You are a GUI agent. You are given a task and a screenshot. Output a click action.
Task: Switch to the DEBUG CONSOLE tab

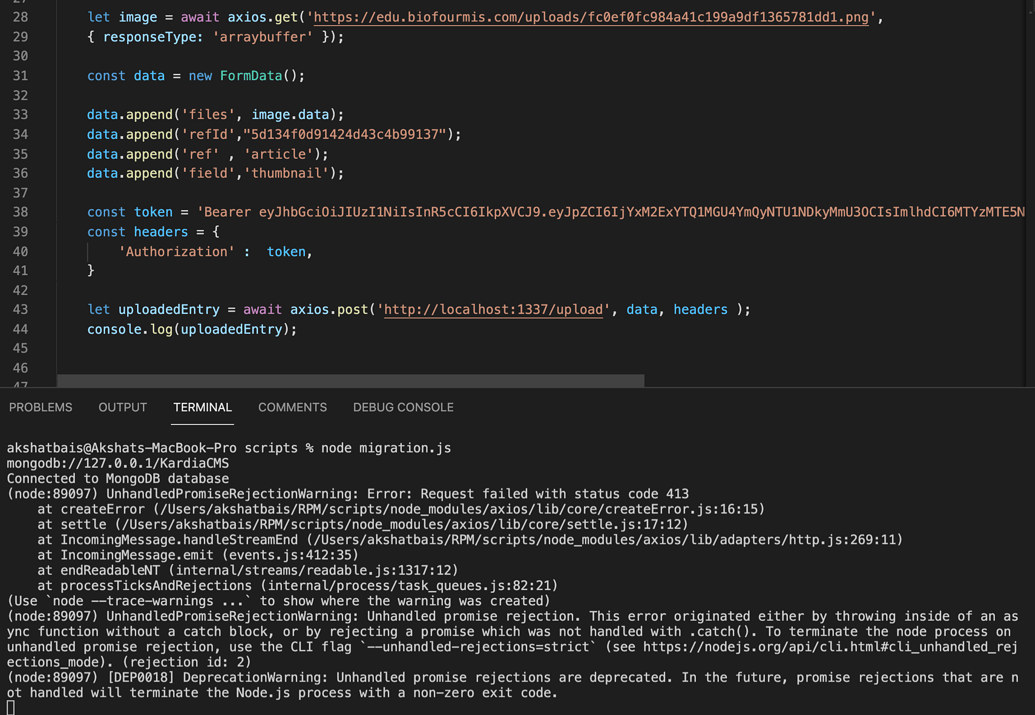[x=403, y=407]
